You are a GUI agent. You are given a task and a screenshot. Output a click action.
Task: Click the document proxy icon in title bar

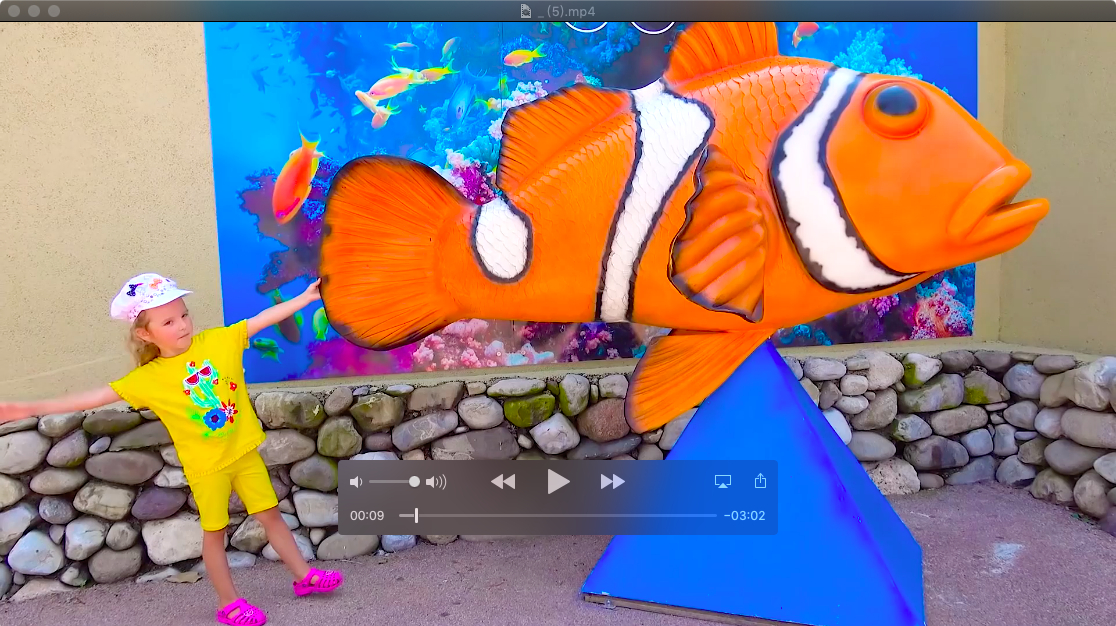[x=526, y=11]
